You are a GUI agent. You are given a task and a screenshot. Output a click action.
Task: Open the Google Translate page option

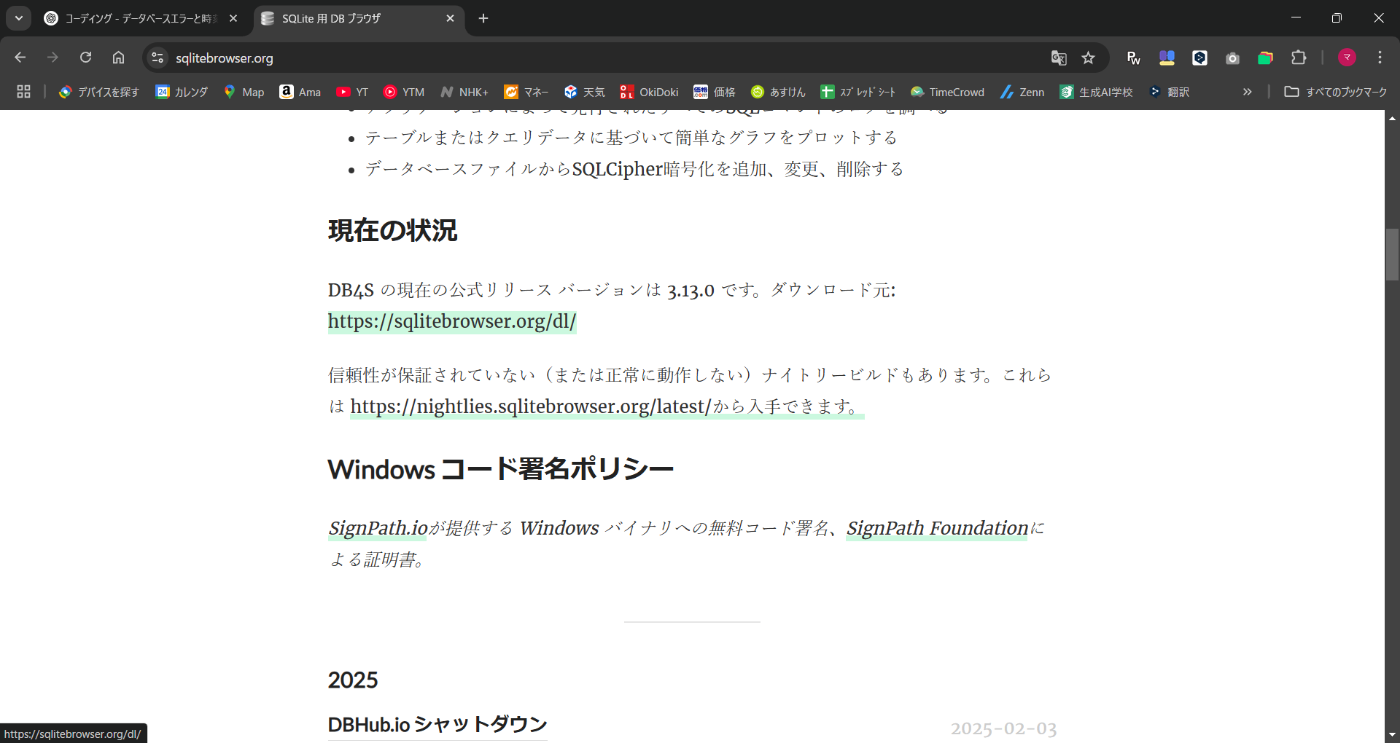coord(1058,58)
